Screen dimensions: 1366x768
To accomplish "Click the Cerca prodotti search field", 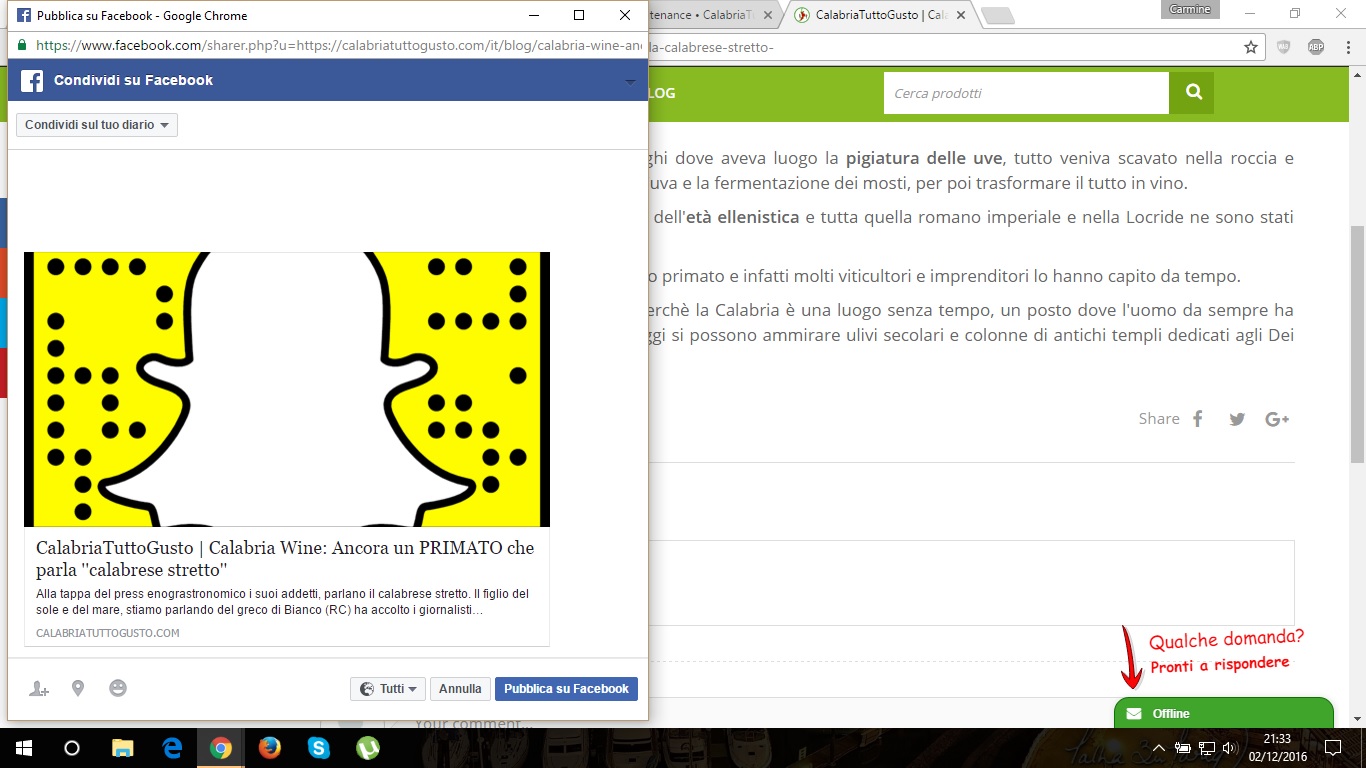I will coord(1026,93).
